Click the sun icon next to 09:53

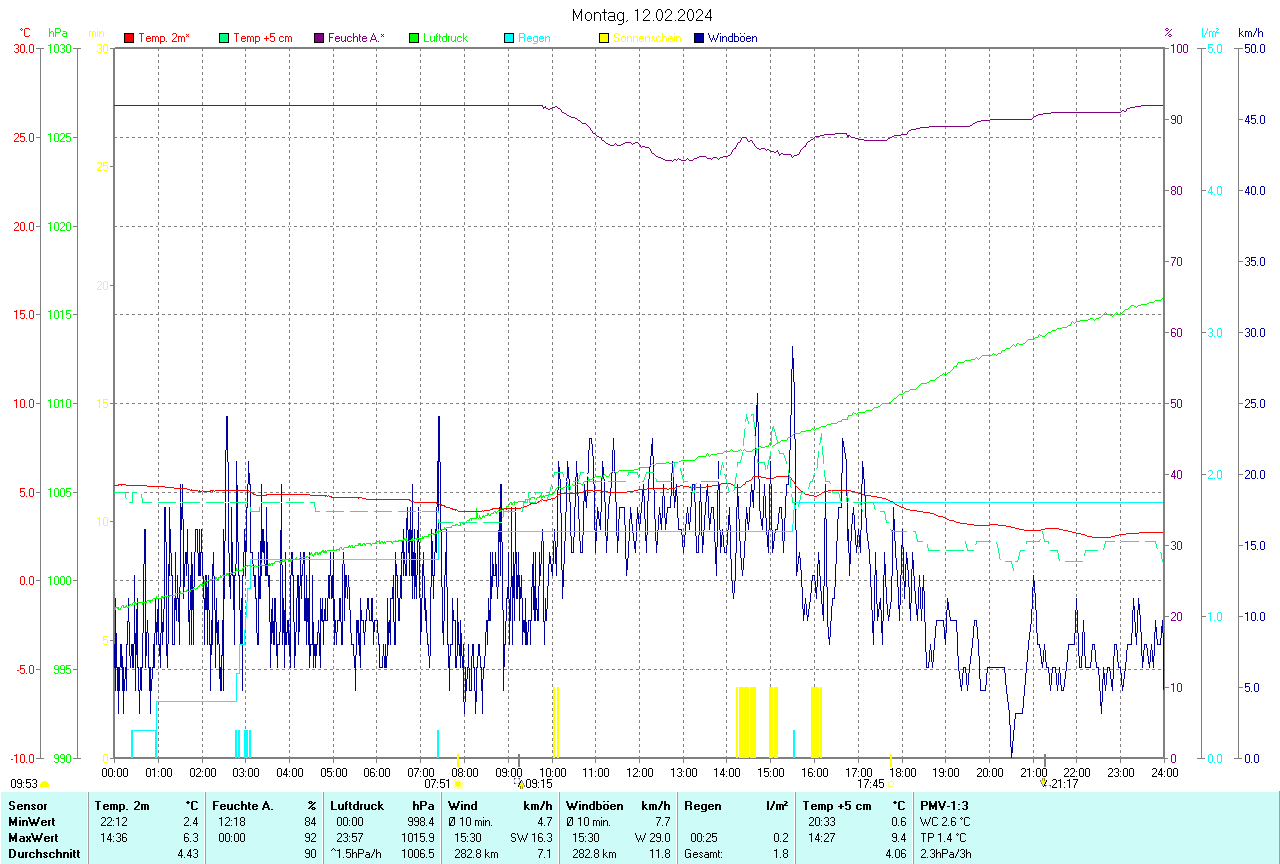coord(45,785)
